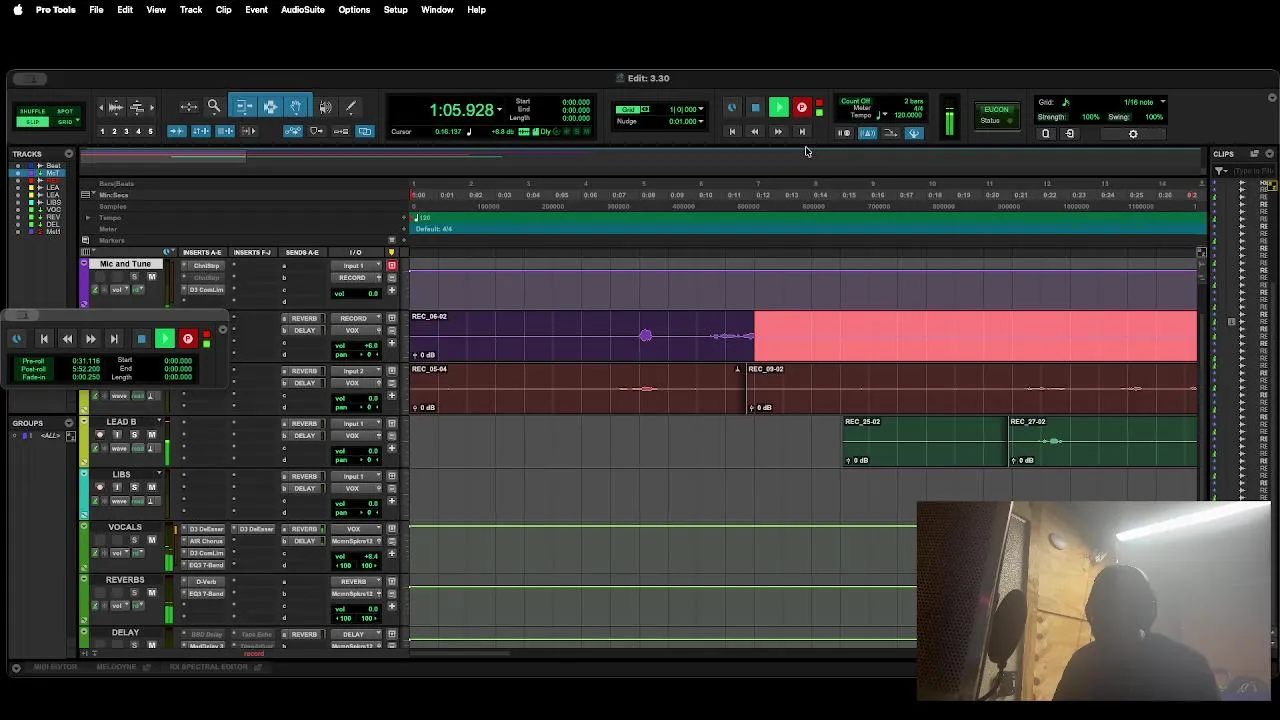The height and width of the screenshot is (720, 1280).
Task: Enable Shuffle edit mode
Action: tap(33, 111)
